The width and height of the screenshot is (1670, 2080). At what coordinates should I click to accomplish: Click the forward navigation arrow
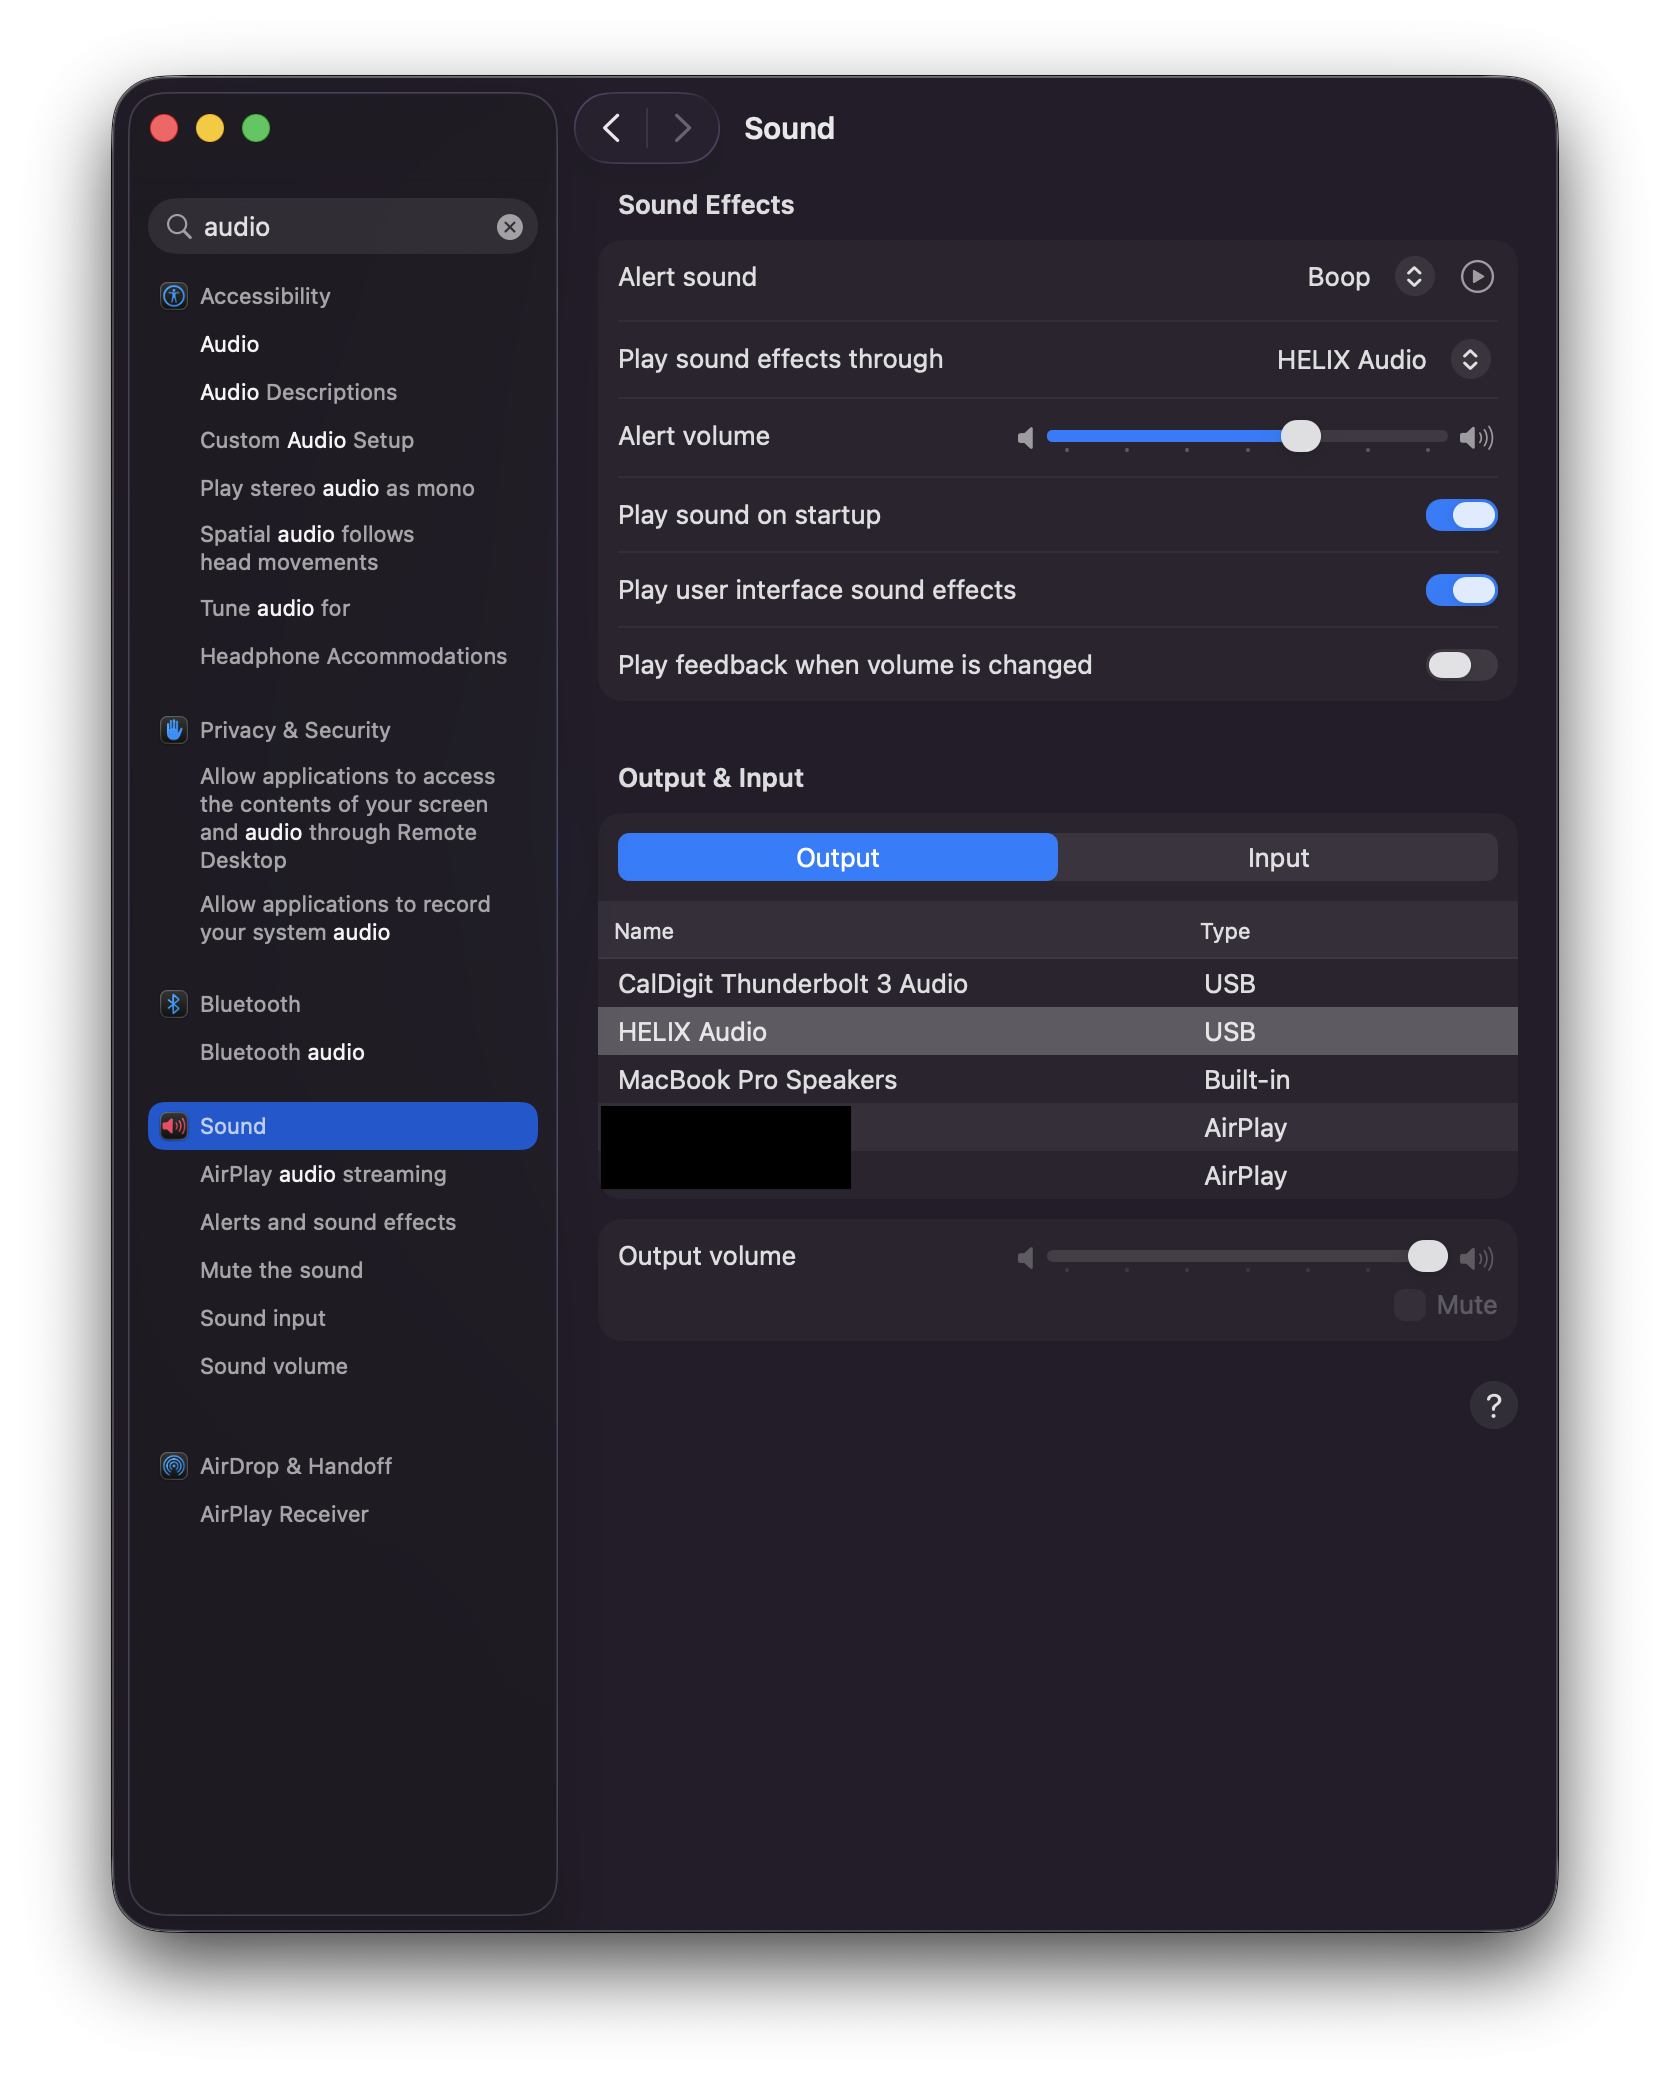pyautogui.click(x=683, y=128)
